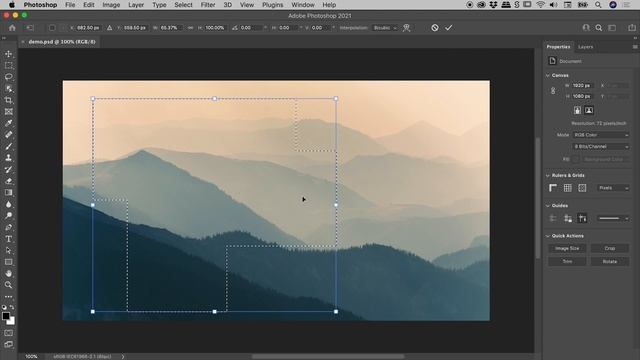Select the Eyedropper tool
Viewport: 640px width, 360px height.
point(9,123)
